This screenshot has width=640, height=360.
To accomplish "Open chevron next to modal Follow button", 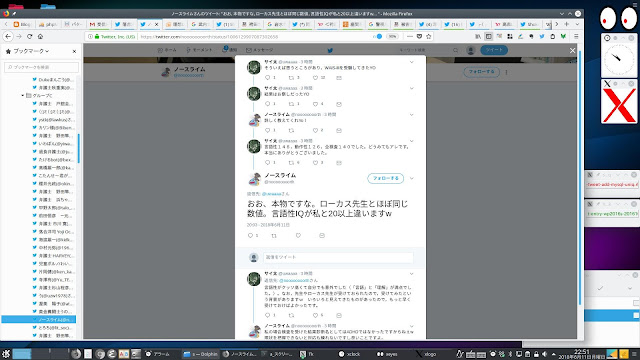I will click(411, 178).
